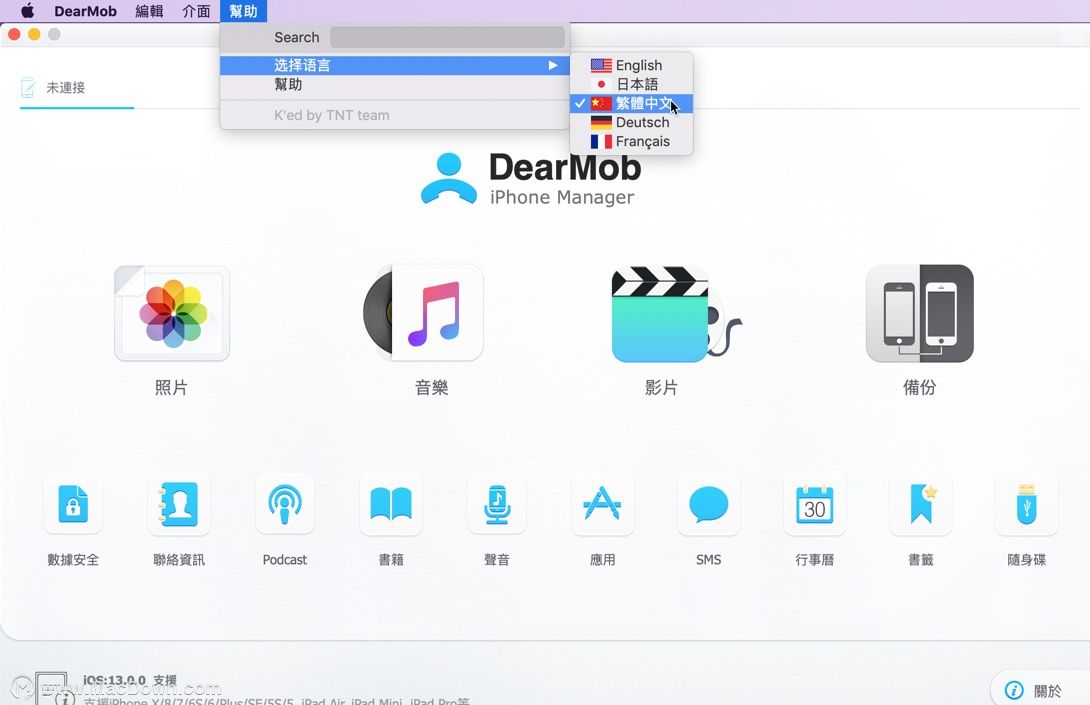Open the 影片 video clapperboard icon
The height and width of the screenshot is (705, 1090).
tap(676, 314)
